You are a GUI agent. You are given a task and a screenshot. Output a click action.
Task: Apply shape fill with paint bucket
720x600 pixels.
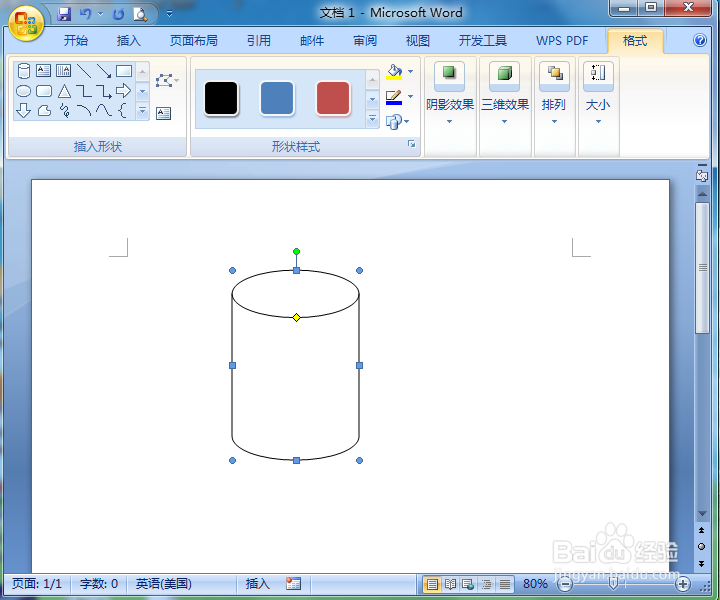(394, 72)
